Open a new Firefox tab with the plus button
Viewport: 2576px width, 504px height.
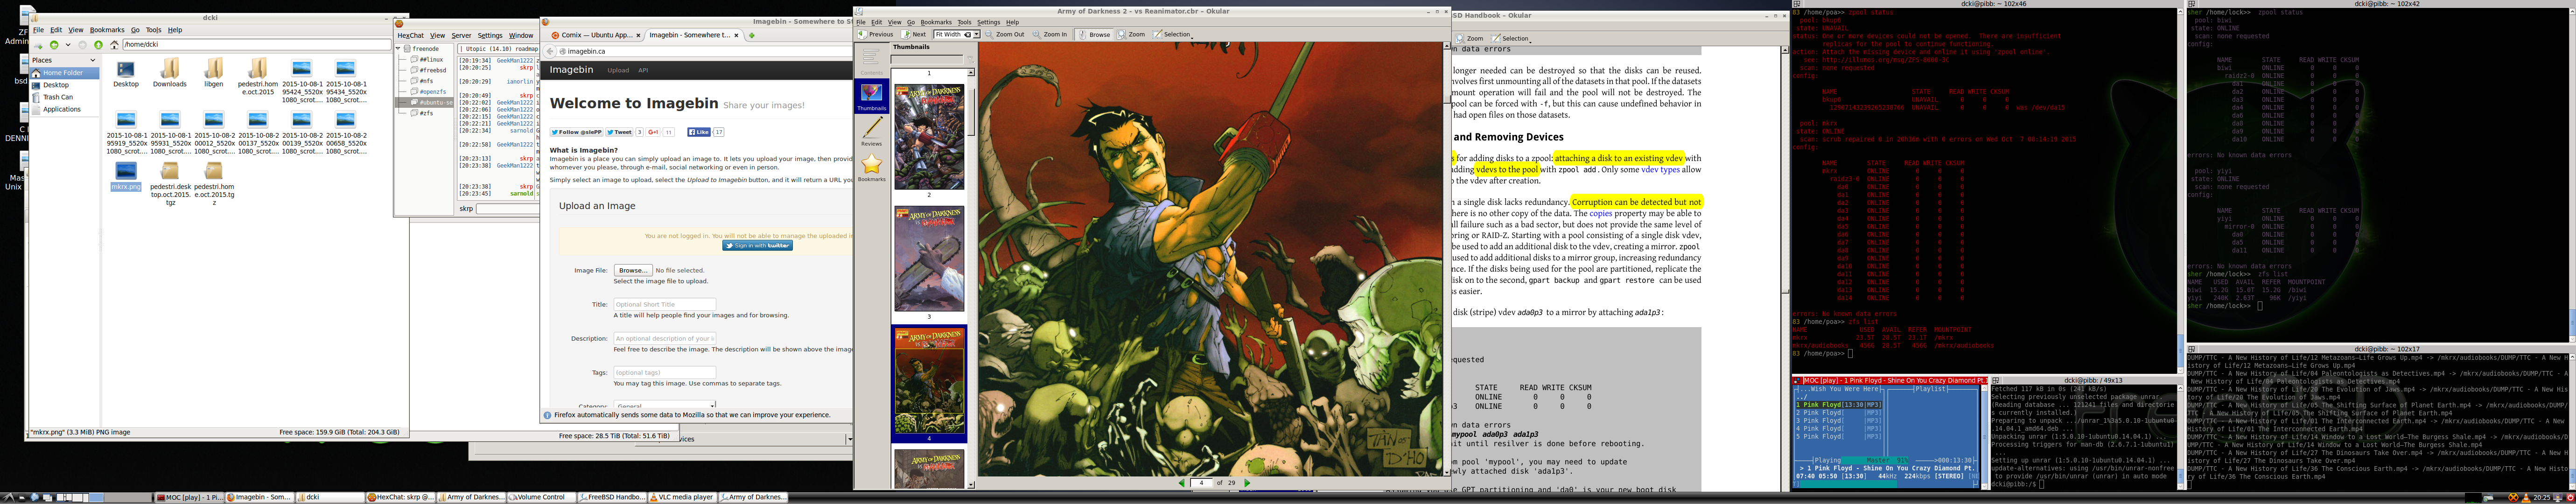(752, 35)
